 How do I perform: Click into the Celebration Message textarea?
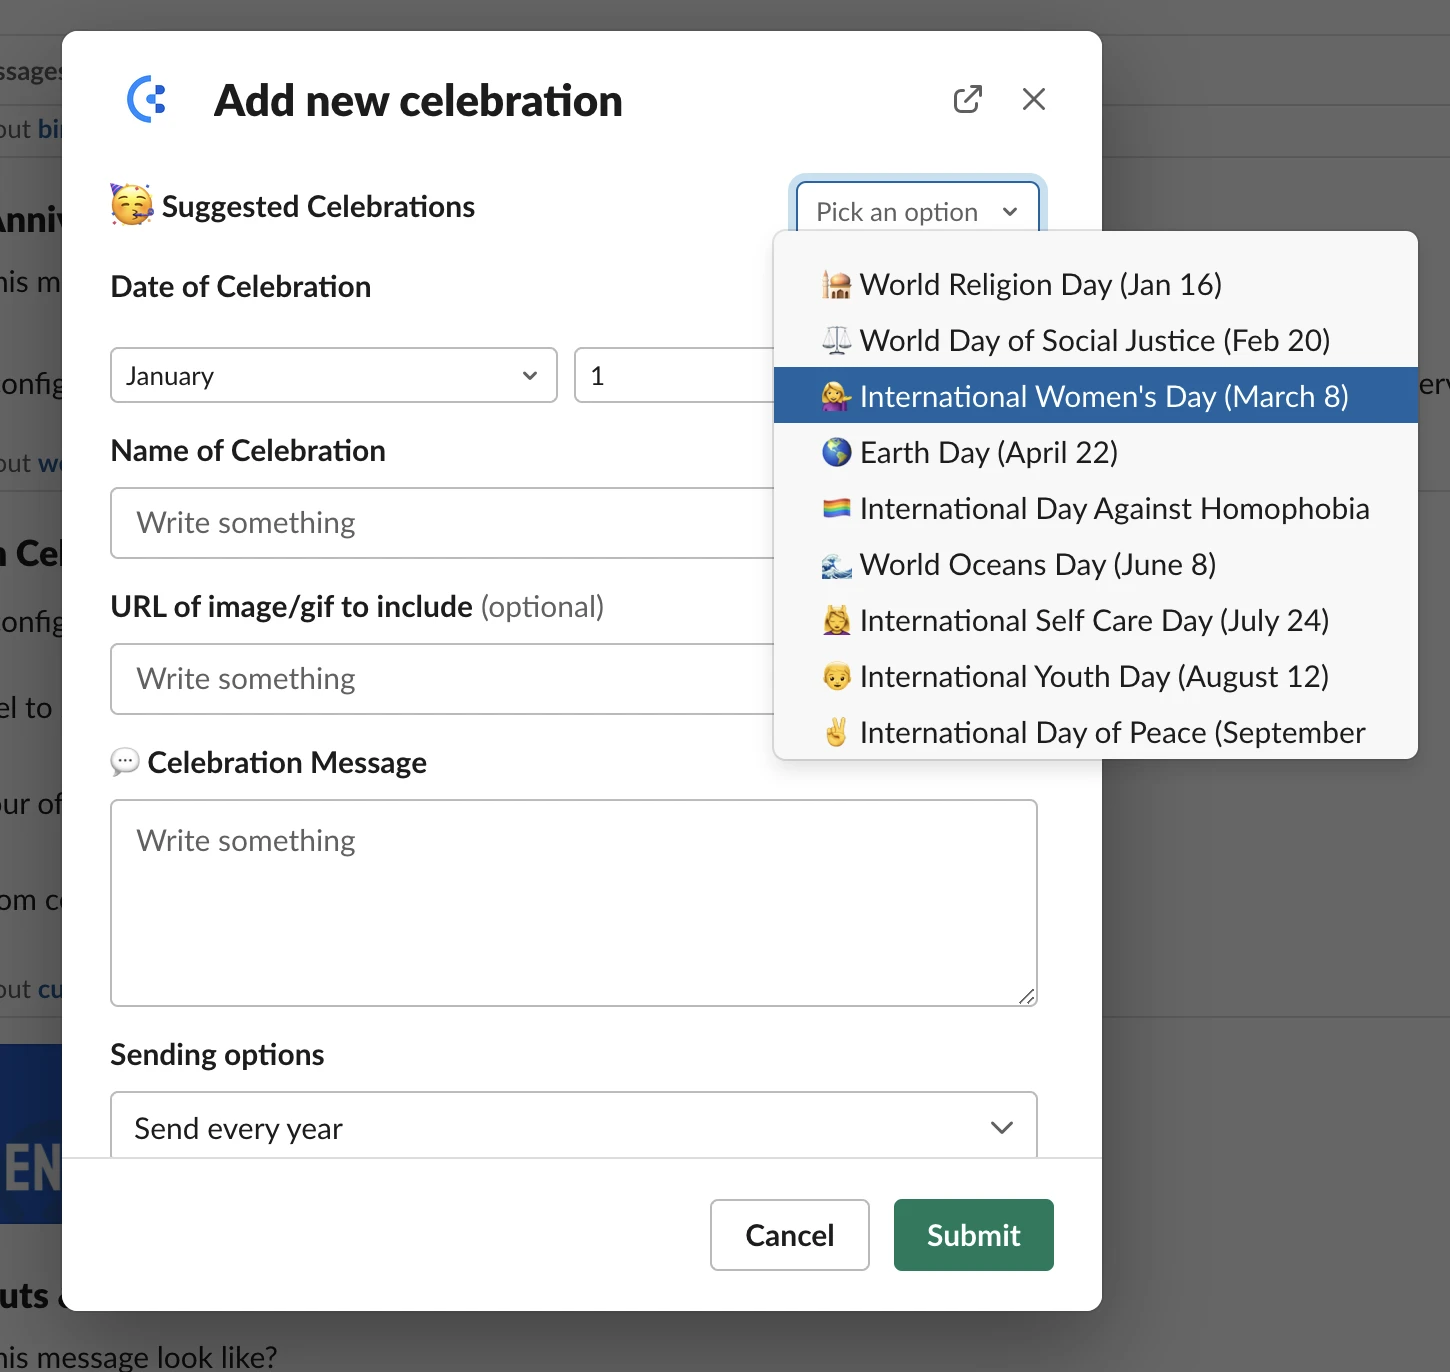click(x=574, y=903)
